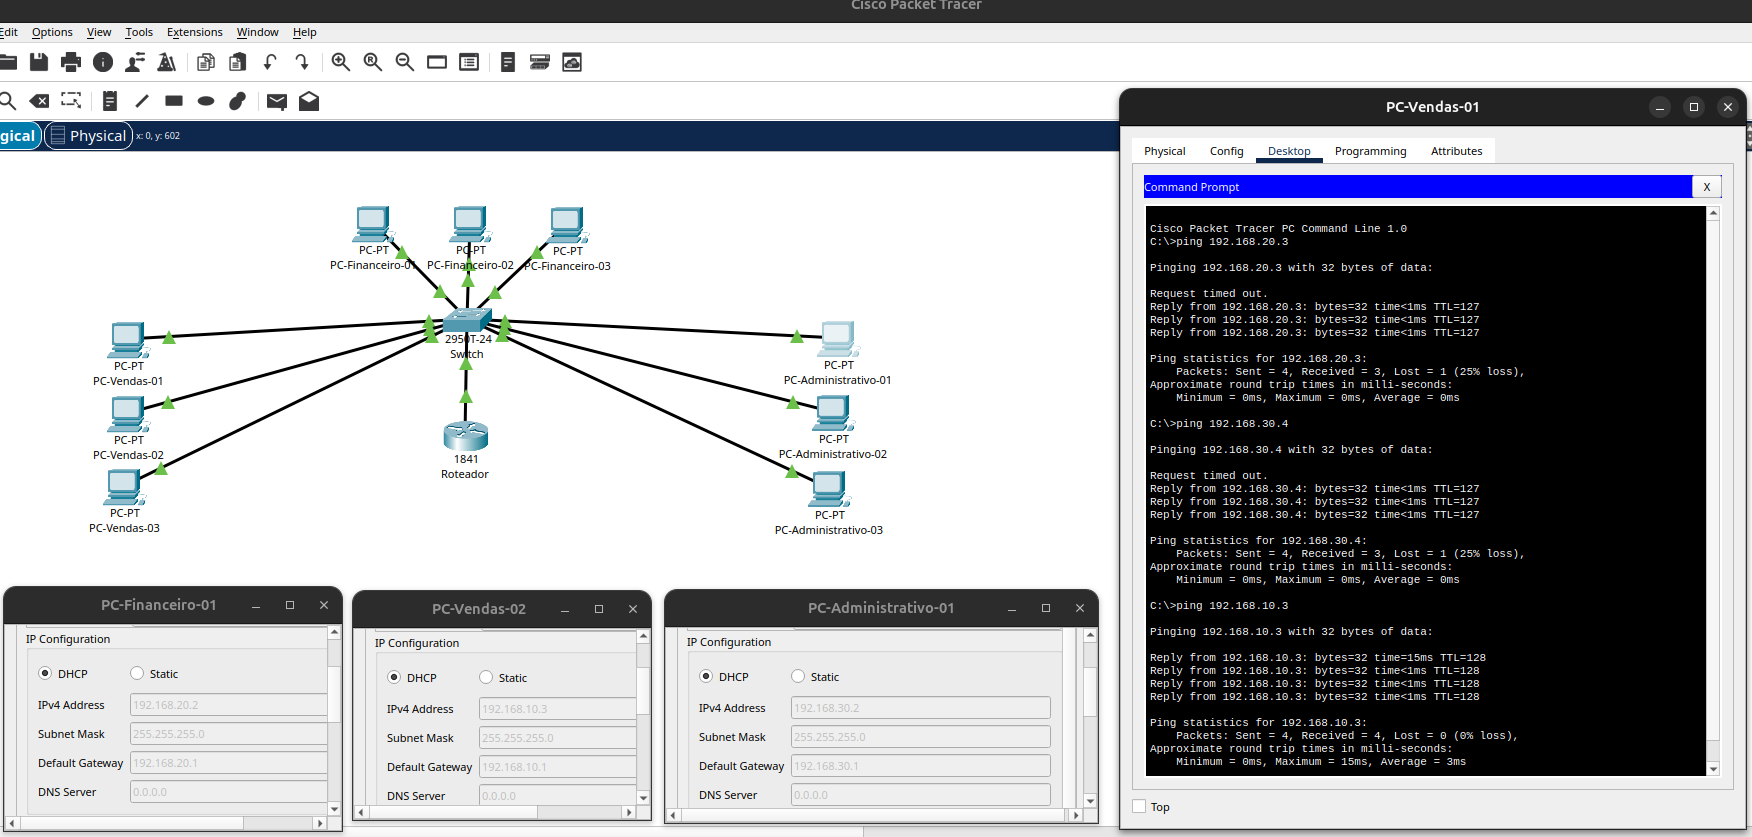Image resolution: width=1752 pixels, height=837 pixels.
Task: Switch to Attributes tab in PC-Vendas-01
Action: pyautogui.click(x=1457, y=151)
